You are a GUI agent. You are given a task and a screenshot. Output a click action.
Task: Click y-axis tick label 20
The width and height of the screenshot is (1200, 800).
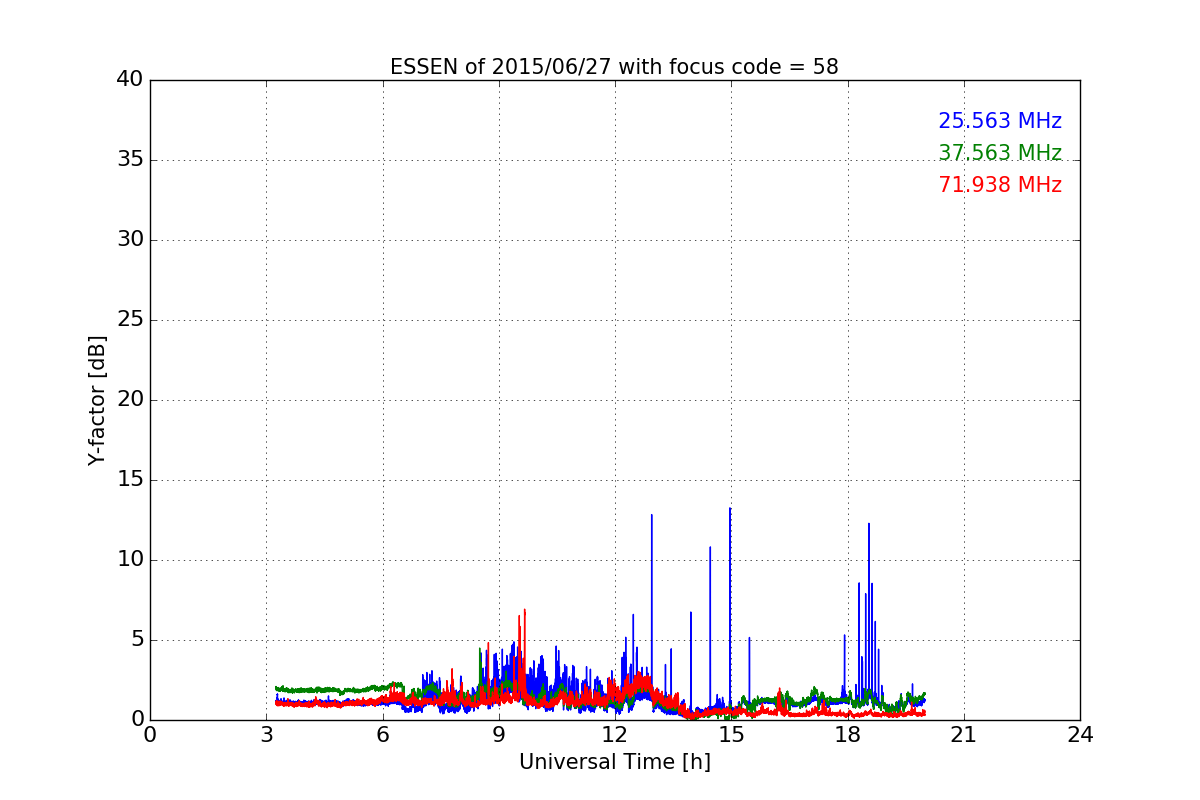[x=130, y=400]
